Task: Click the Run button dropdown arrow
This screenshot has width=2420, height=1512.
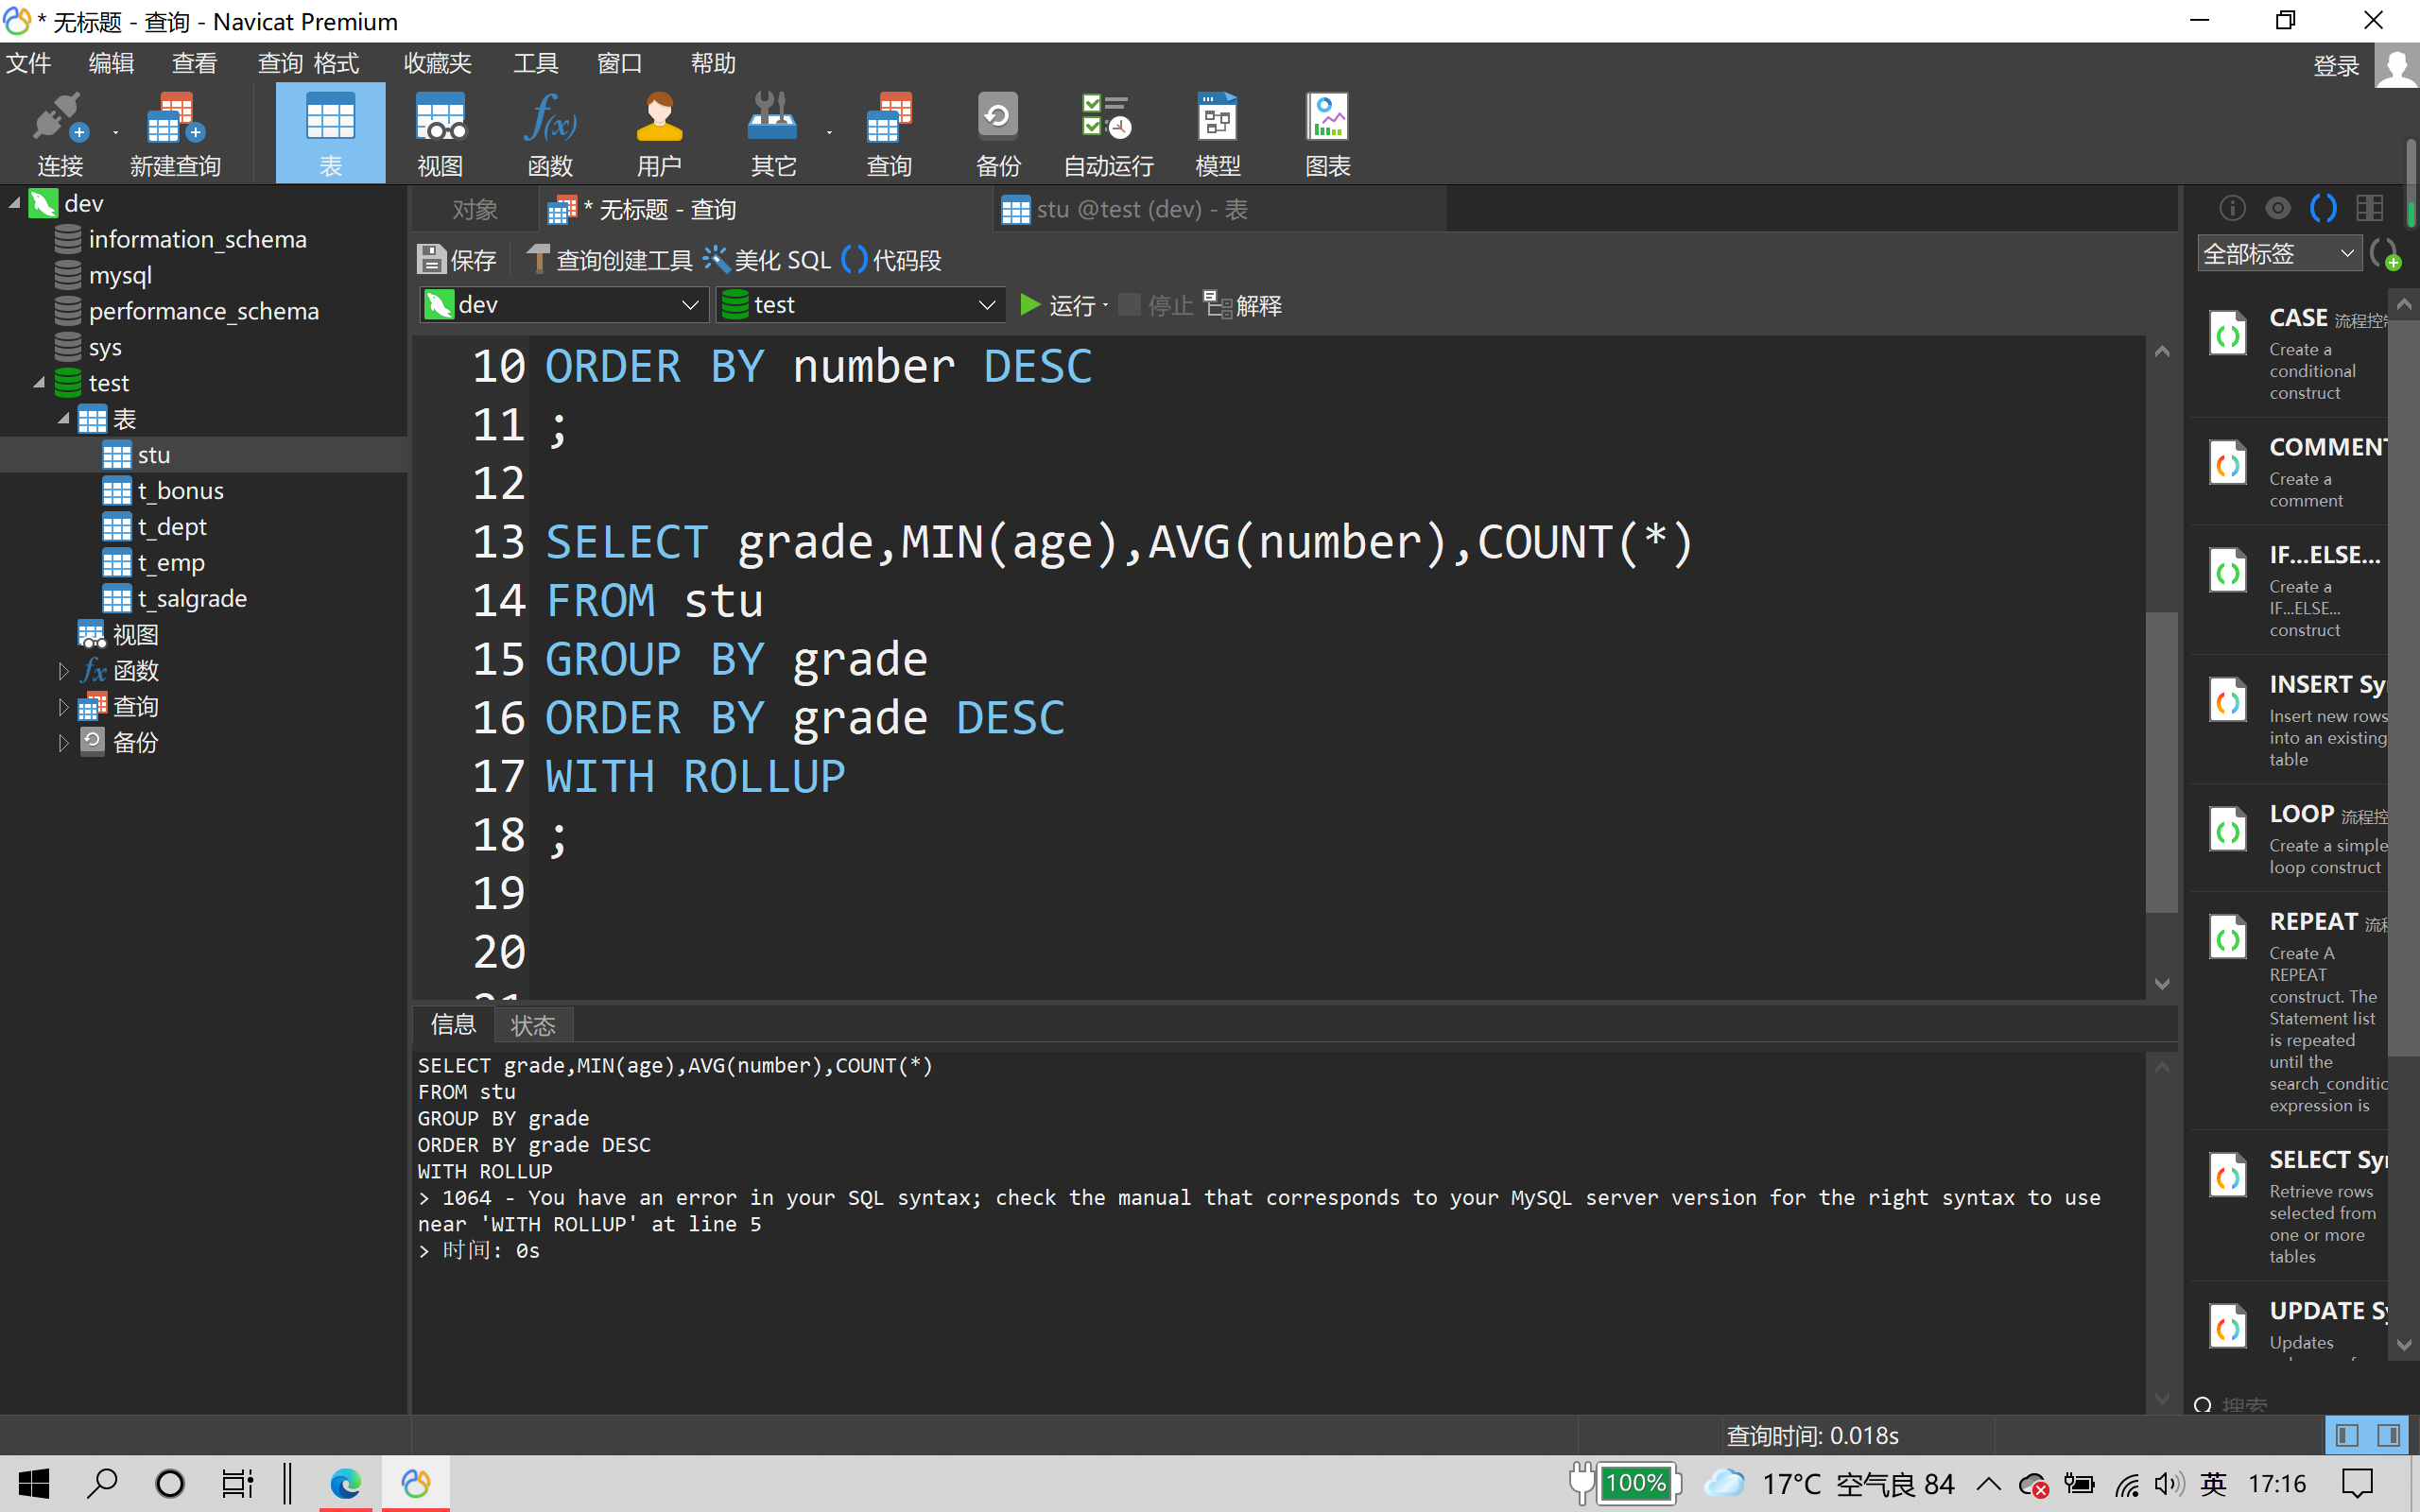Action: [1105, 305]
